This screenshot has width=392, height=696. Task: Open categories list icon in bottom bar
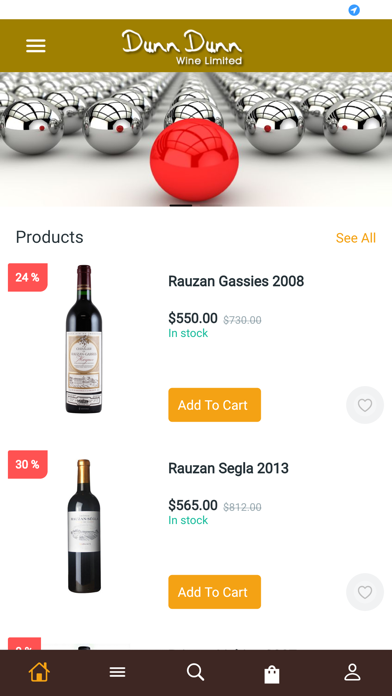[118, 672]
